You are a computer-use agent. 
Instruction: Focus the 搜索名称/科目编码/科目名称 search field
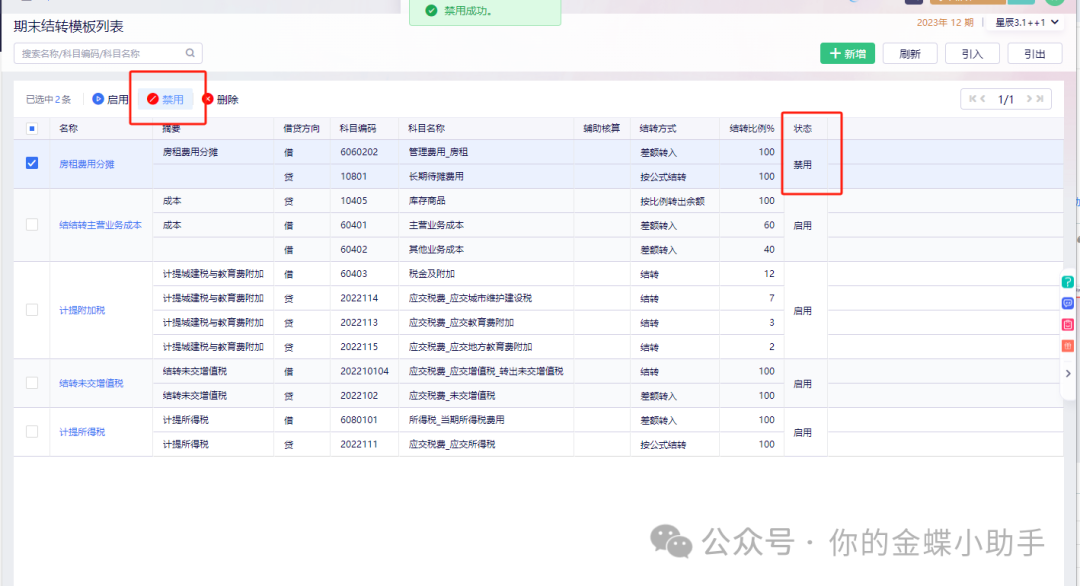pos(100,54)
